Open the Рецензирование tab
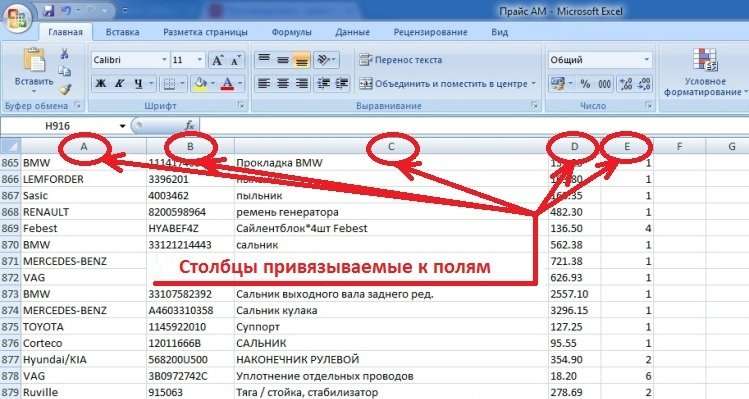Screen dimensions: 749x399 point(430,32)
